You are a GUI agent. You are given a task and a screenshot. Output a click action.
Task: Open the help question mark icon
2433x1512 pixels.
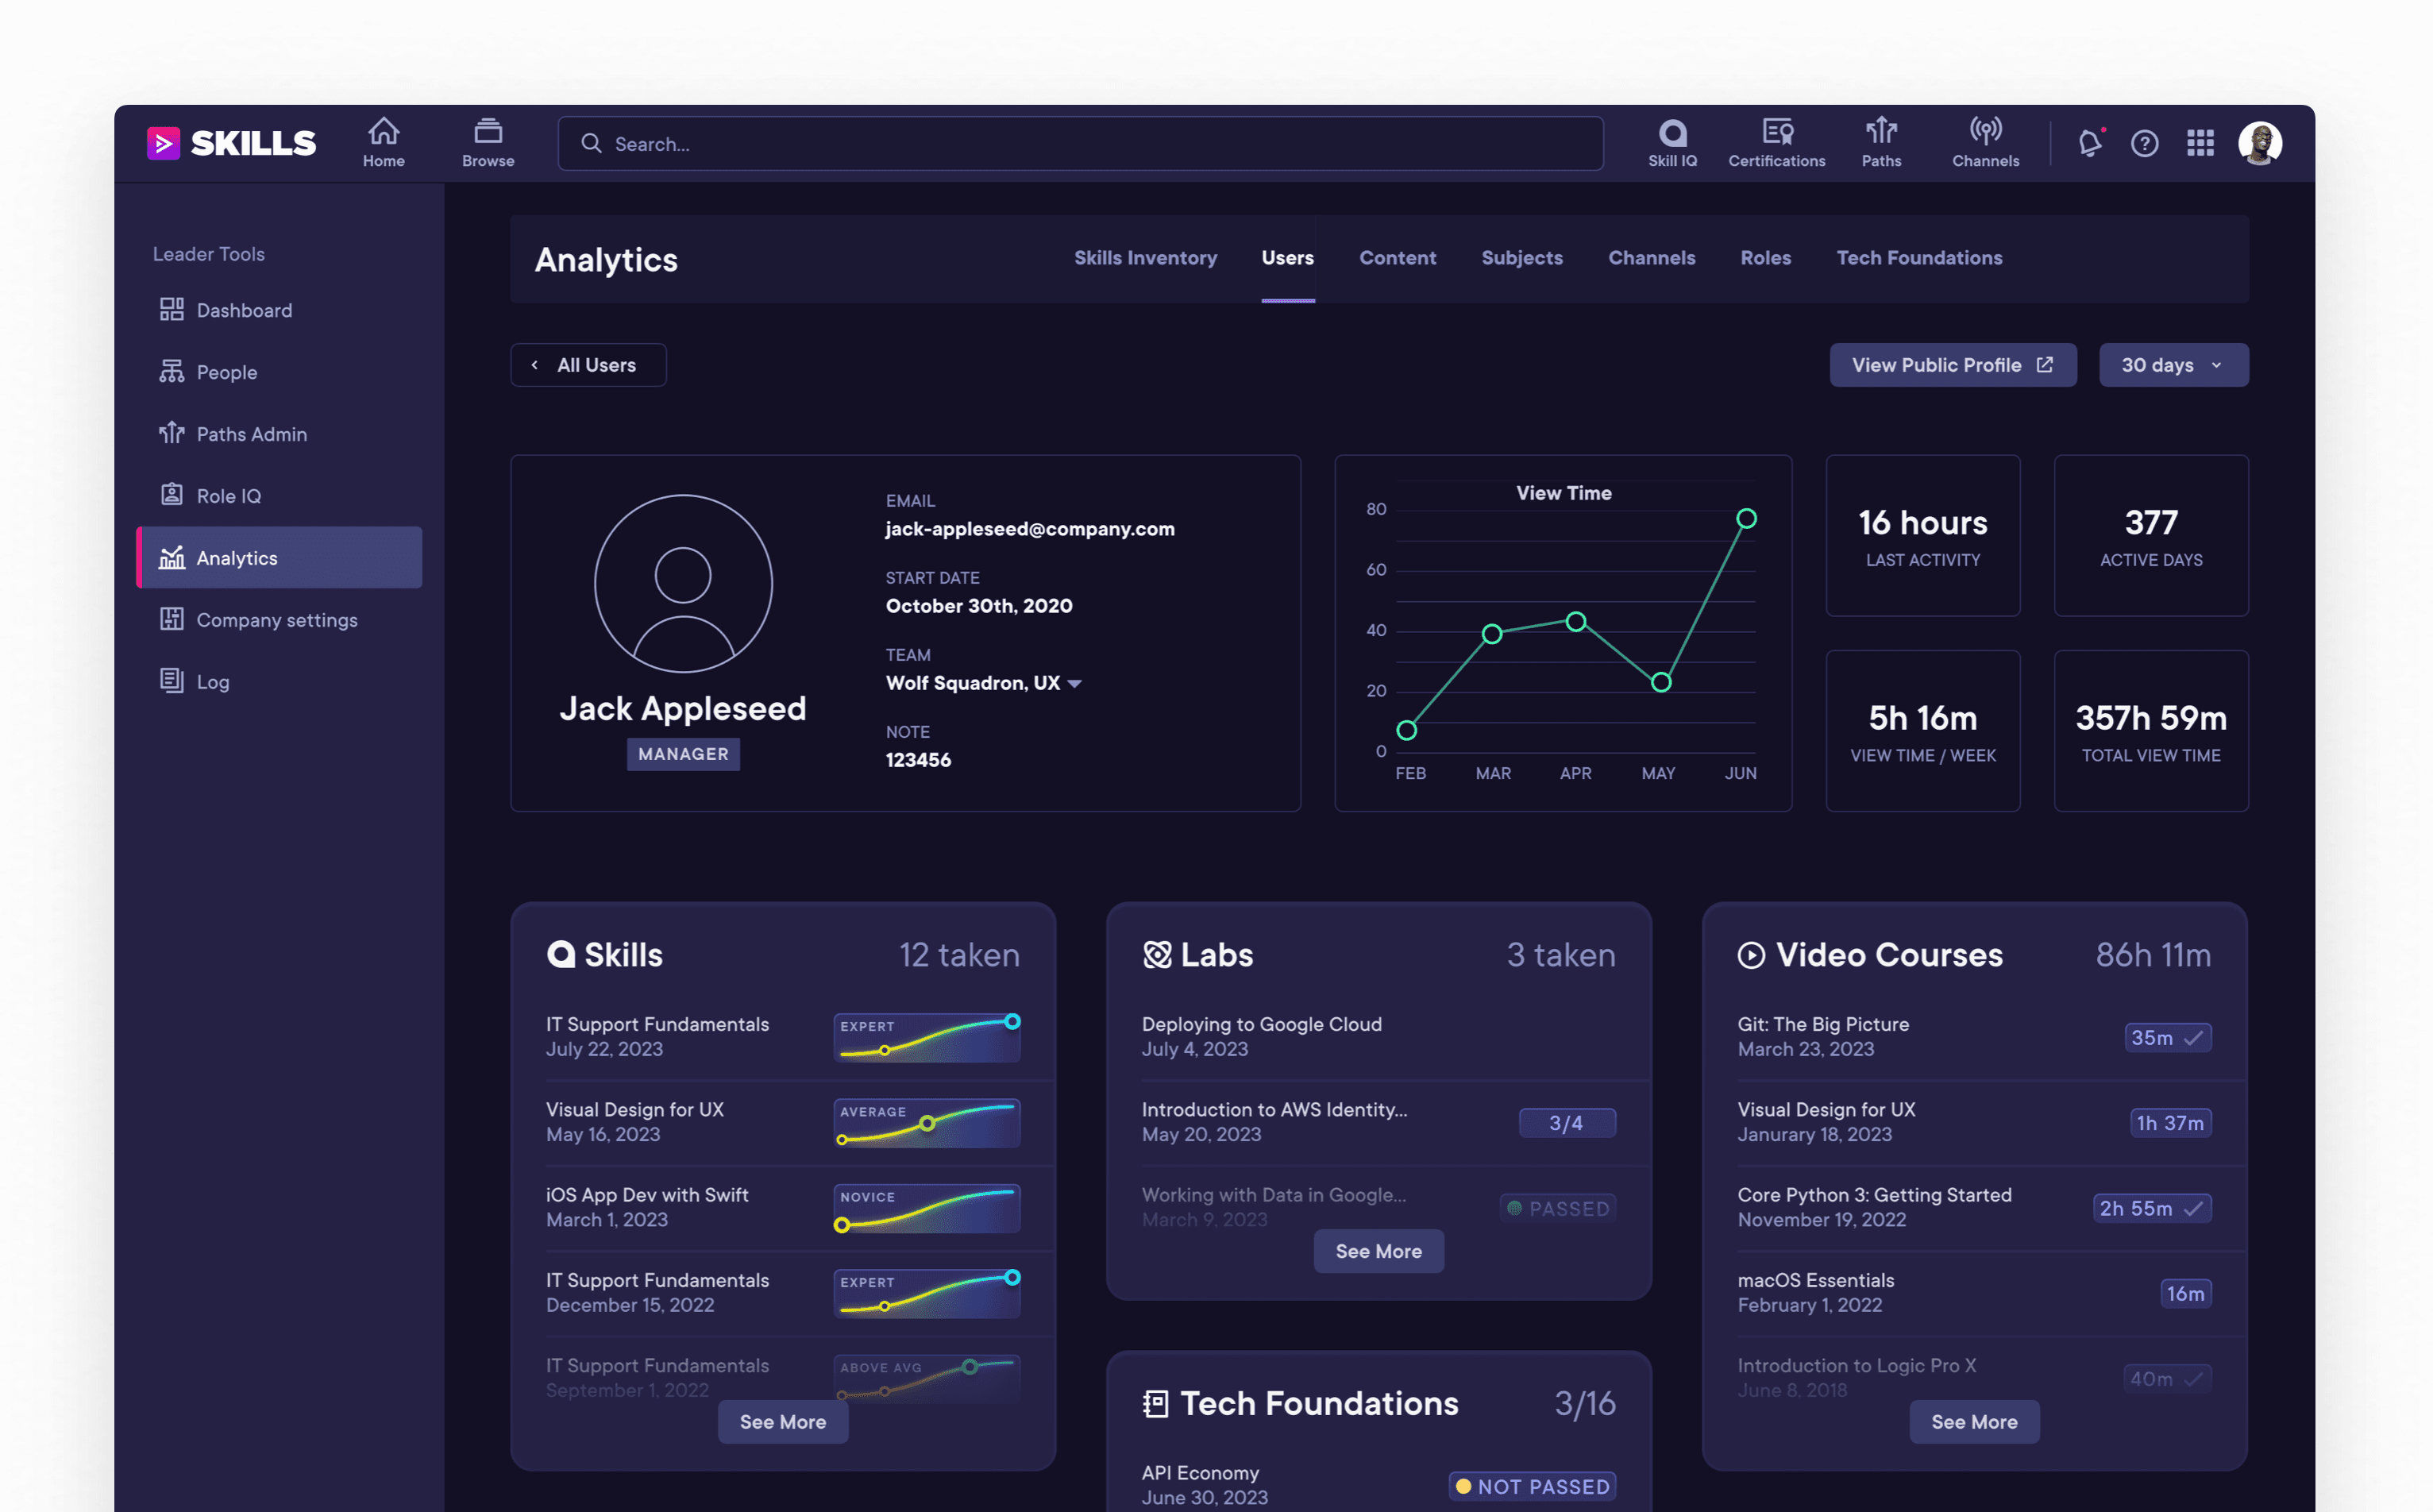click(x=2144, y=143)
